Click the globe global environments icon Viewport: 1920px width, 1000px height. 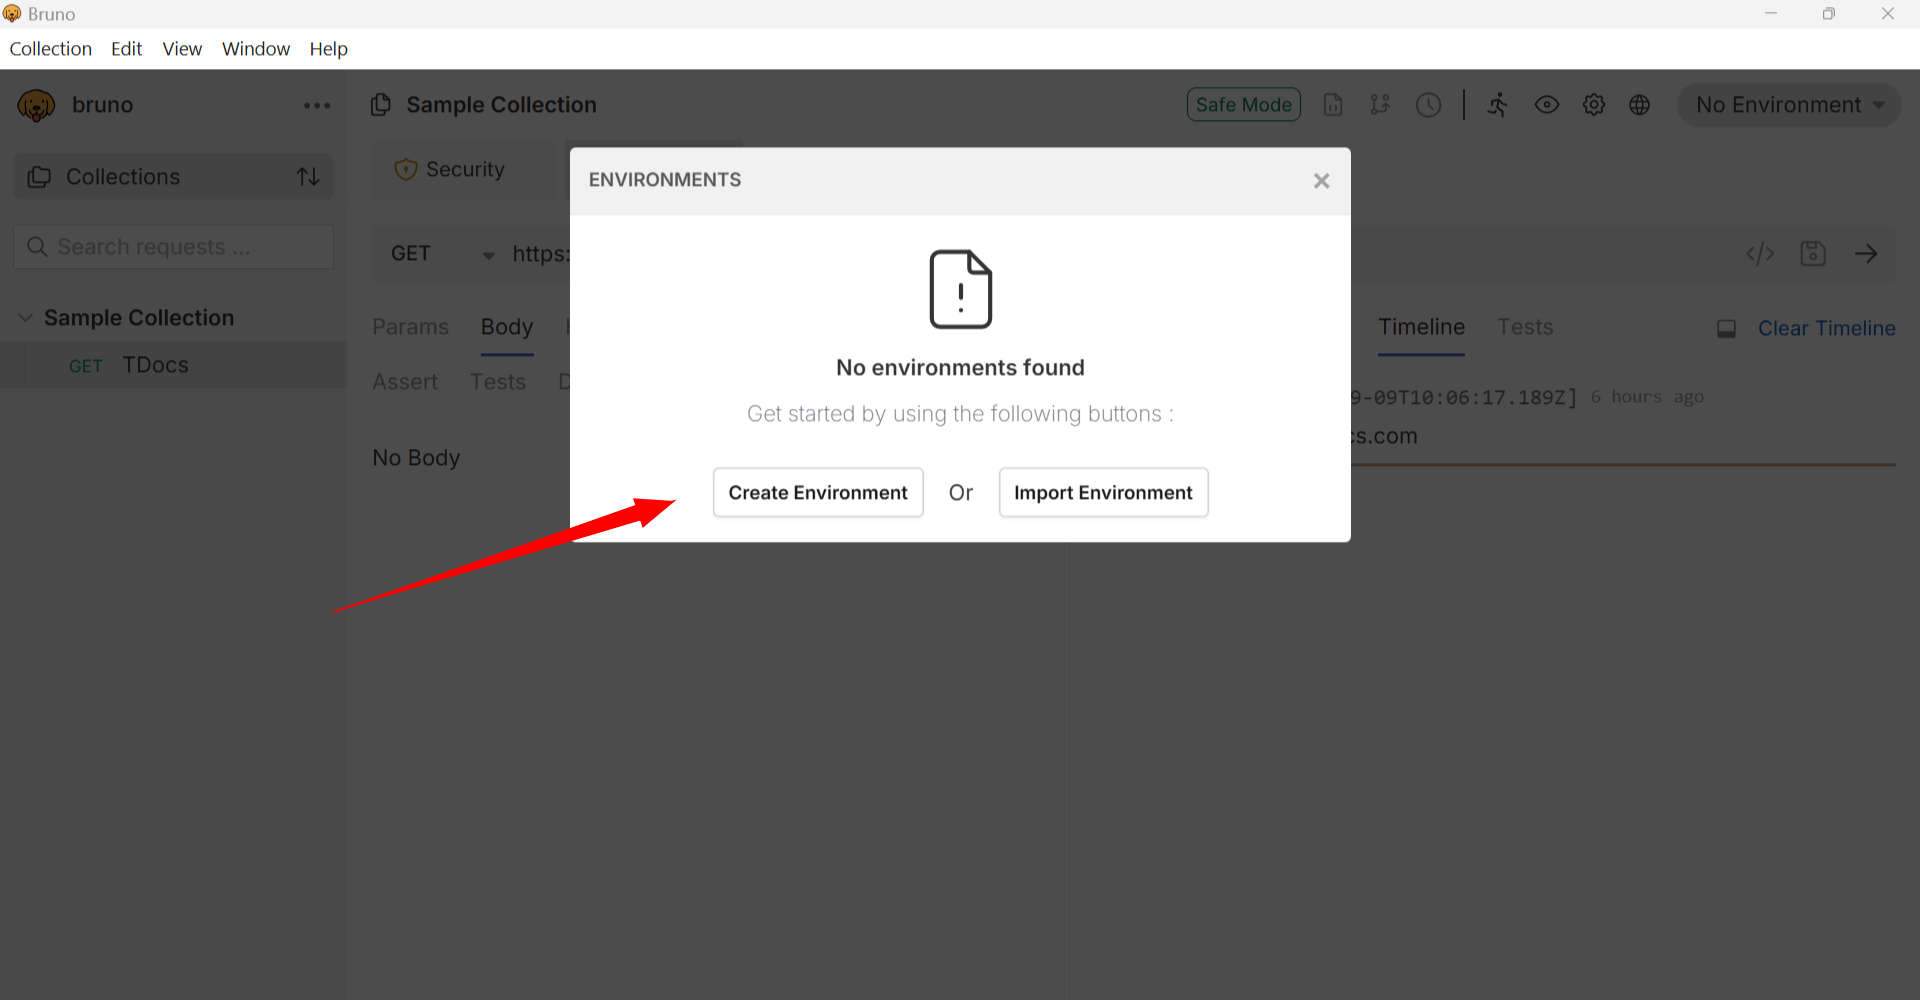click(1640, 105)
